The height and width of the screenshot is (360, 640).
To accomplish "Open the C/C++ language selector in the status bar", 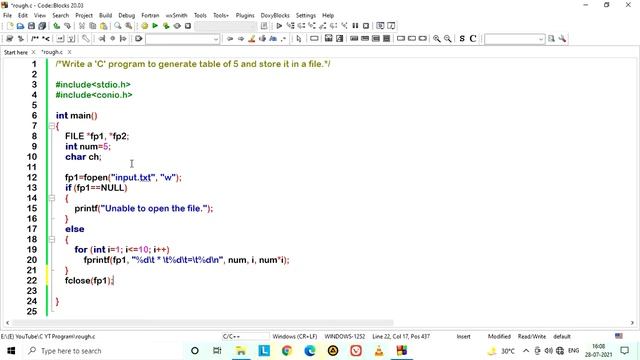I will tap(245, 336).
